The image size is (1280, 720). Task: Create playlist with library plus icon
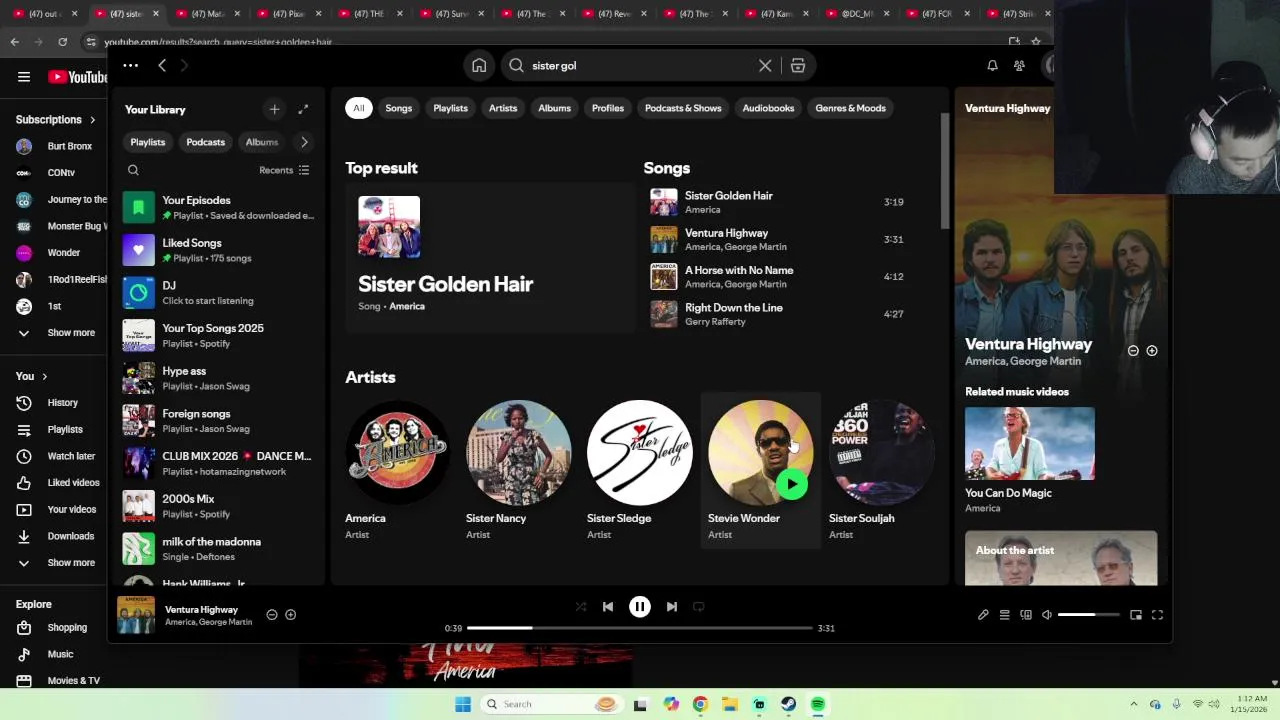(274, 109)
